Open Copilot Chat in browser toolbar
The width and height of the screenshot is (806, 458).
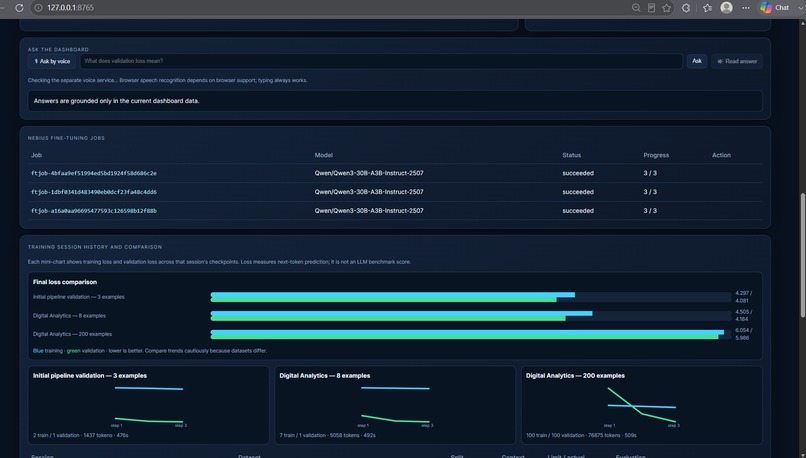point(775,8)
